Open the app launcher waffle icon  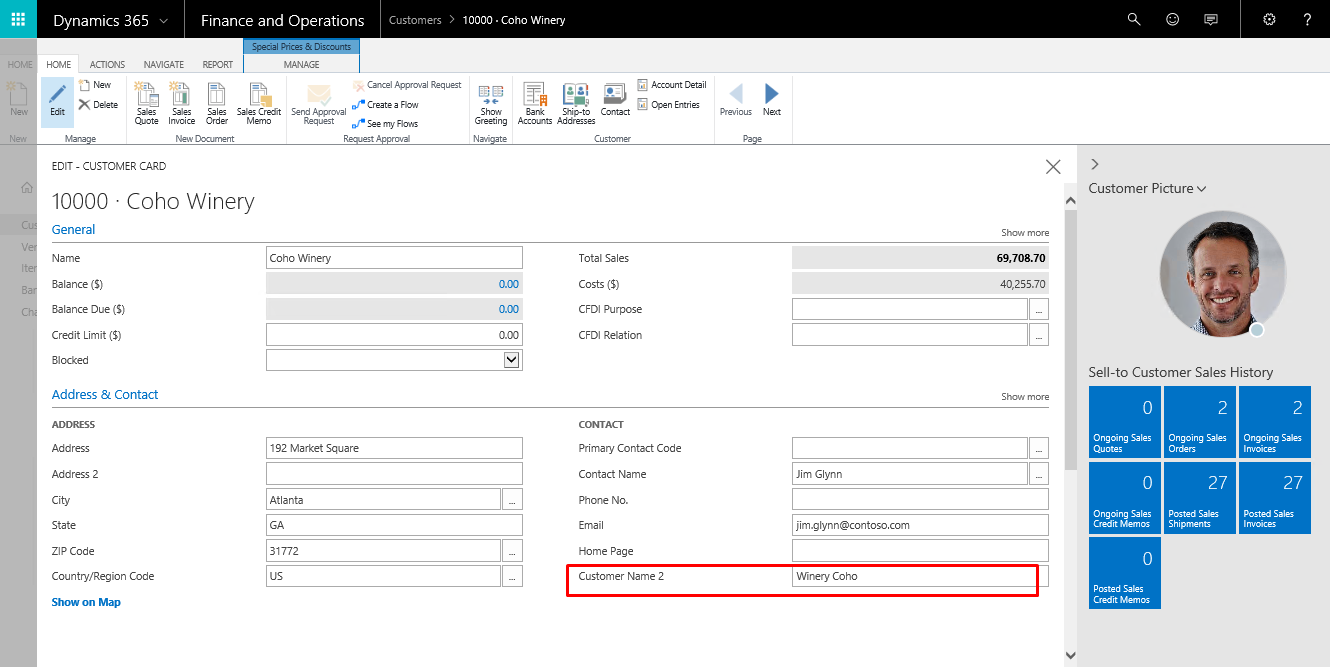pyautogui.click(x=18, y=19)
